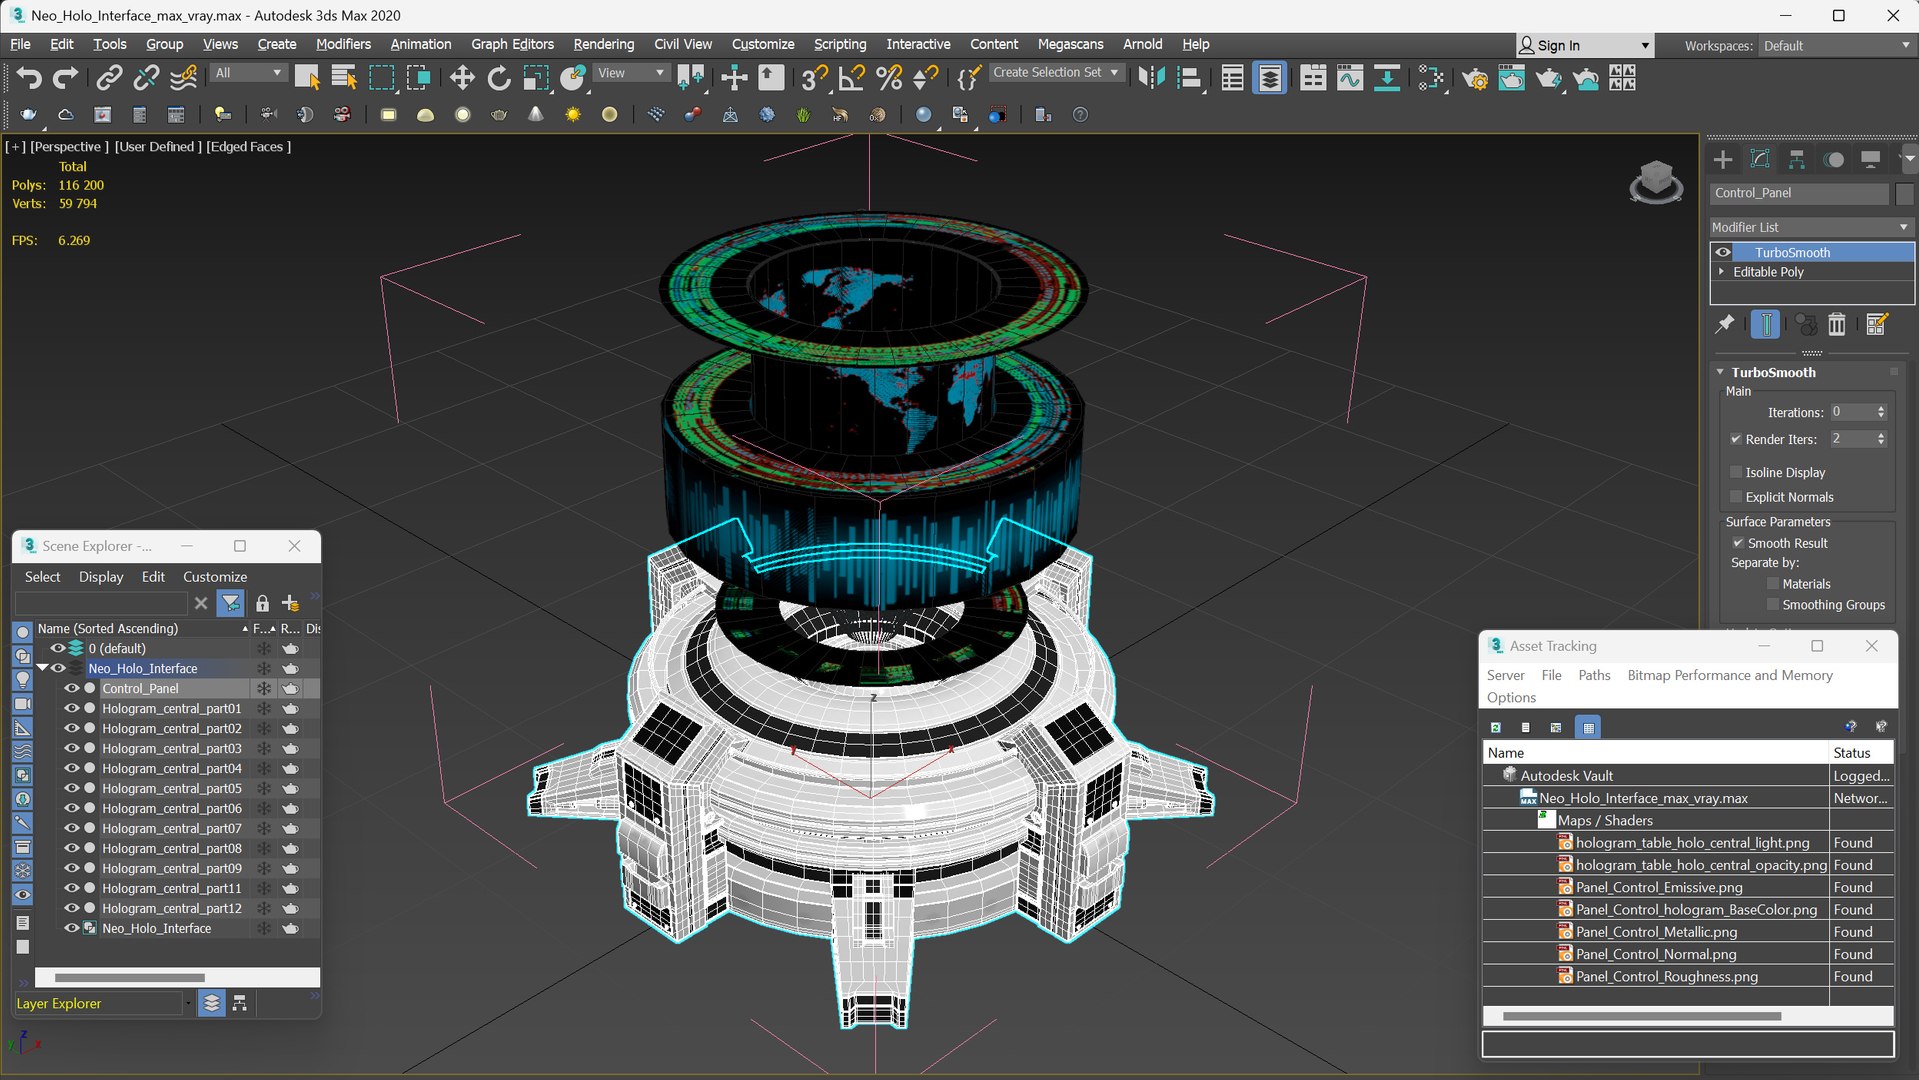Activate the Select and Link tool
Screen dimensions: 1919x1080
point(109,77)
